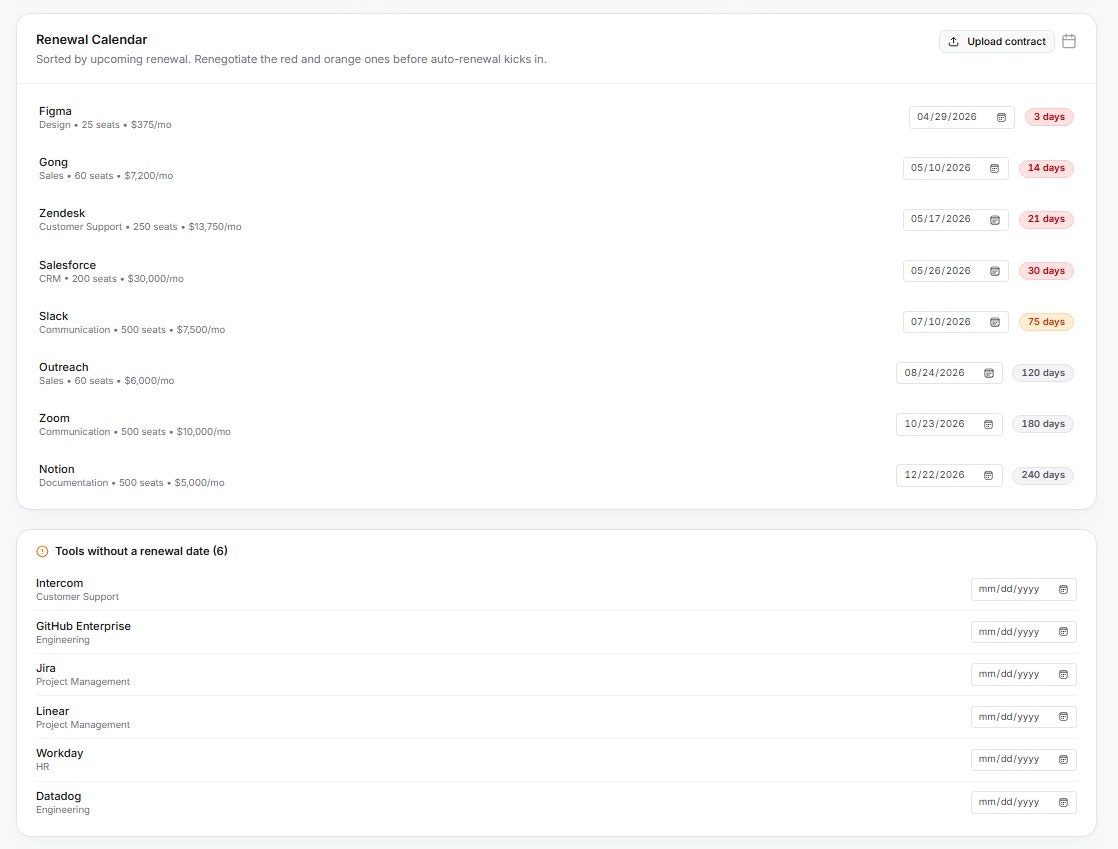This screenshot has height=849, width=1118.
Task: Click Datadog in the undated tools list
Action: 58,796
